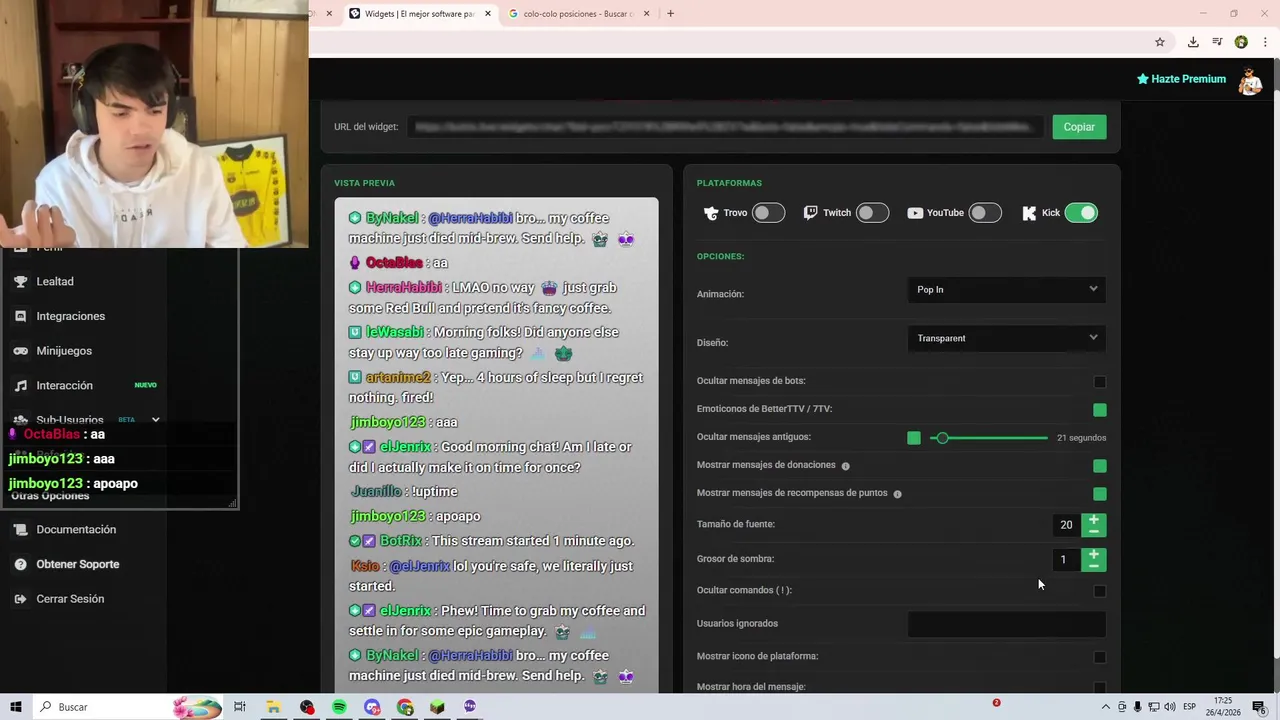Click the Ocultar mensajes antiguos slider handle

click(941, 438)
